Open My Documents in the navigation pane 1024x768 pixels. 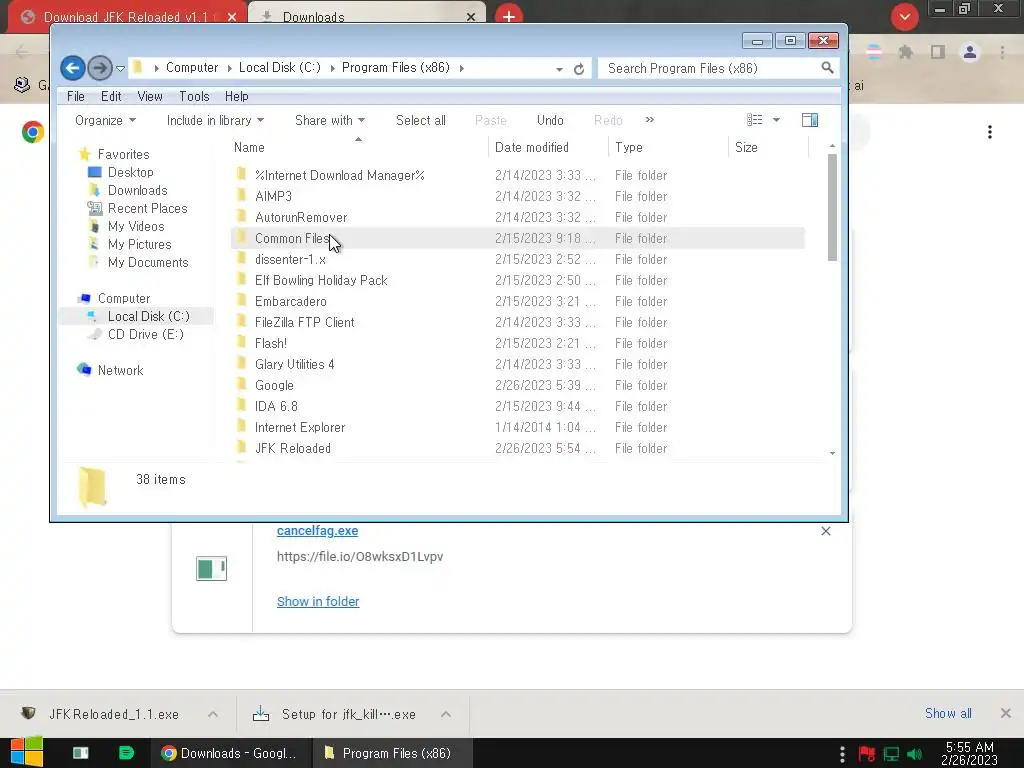coord(148,263)
